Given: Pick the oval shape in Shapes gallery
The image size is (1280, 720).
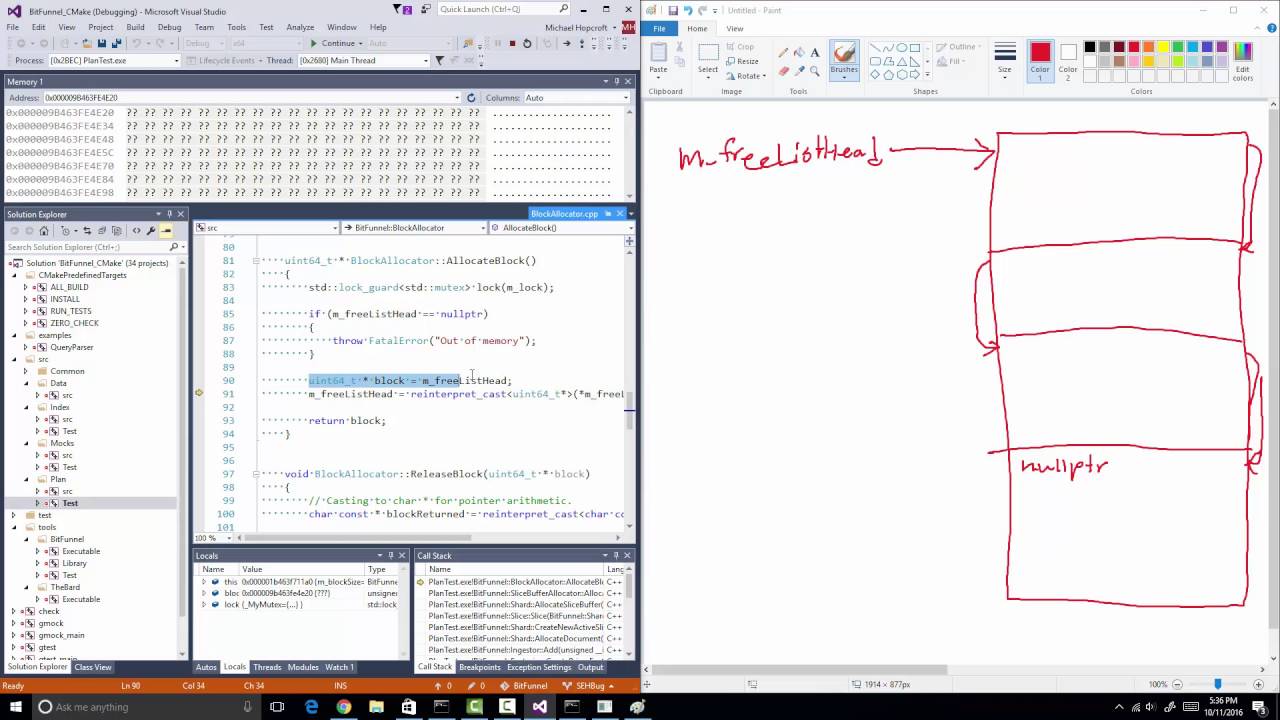Looking at the screenshot, I should (x=901, y=48).
